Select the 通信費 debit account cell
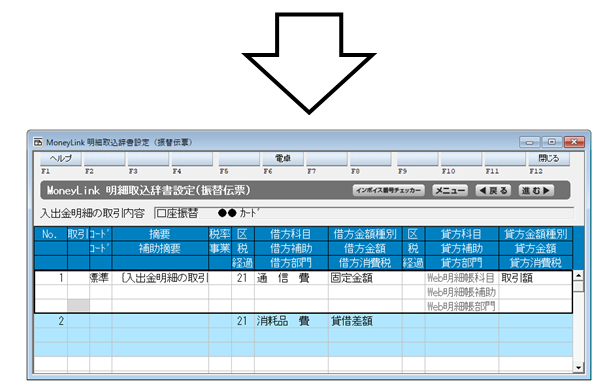The height and width of the screenshot is (389, 602). pos(291,278)
